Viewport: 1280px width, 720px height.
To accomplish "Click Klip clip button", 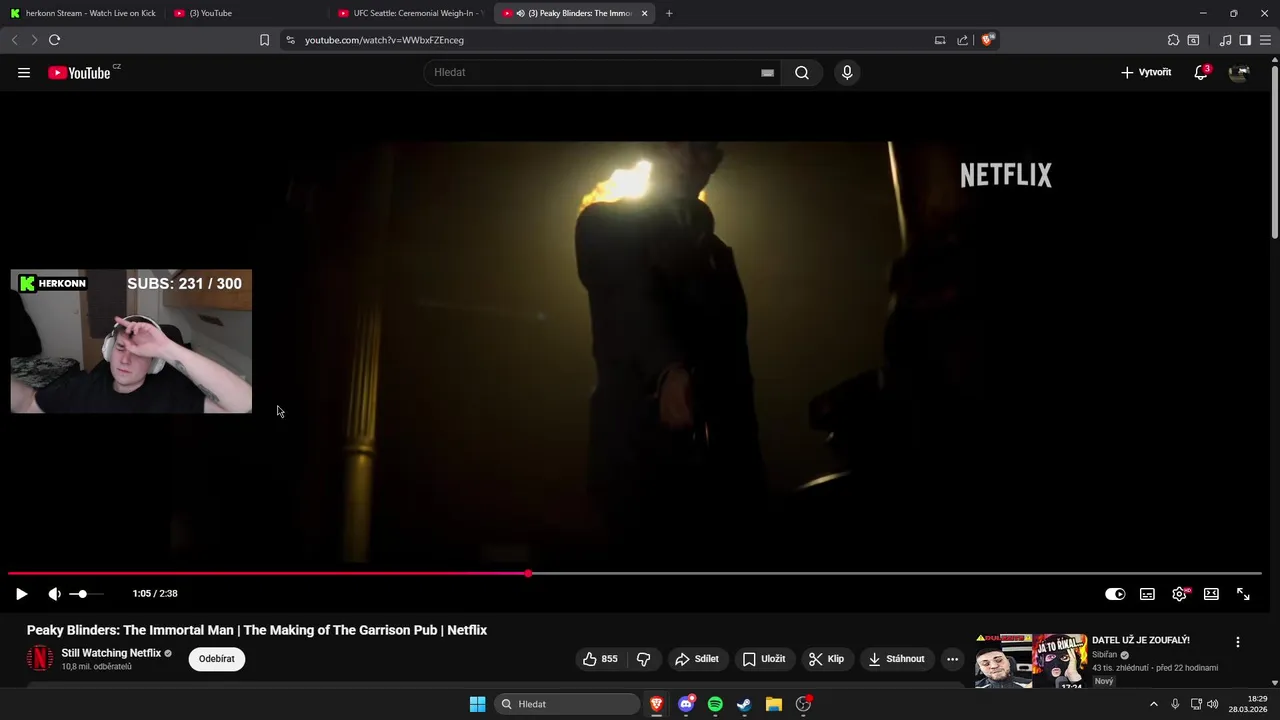I will pyautogui.click(x=826, y=659).
